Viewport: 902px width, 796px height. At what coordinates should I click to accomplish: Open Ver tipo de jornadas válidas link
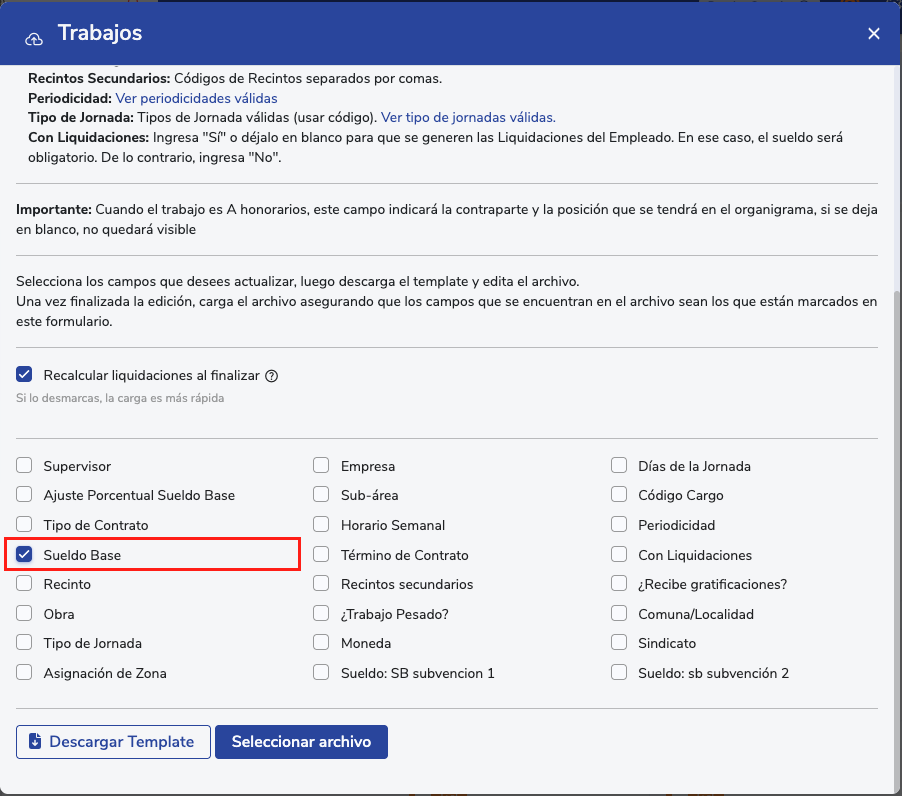coord(468,117)
